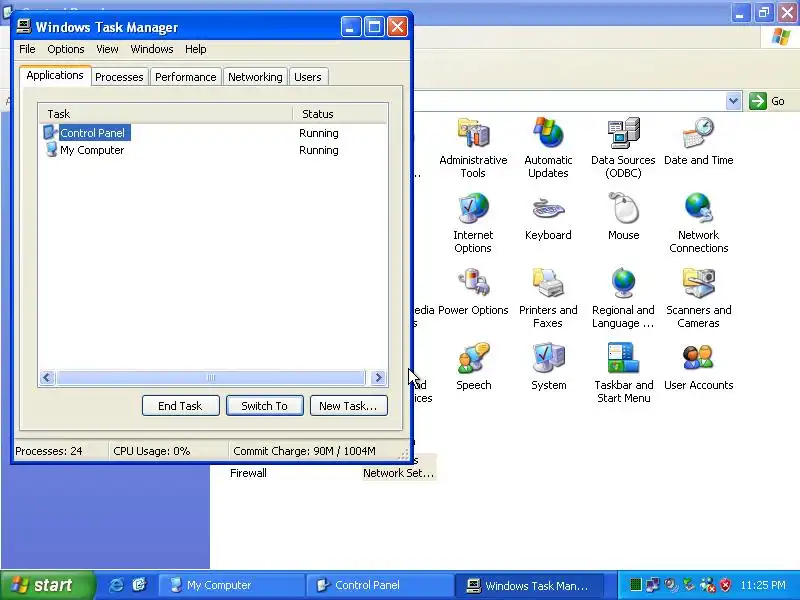
Task: Switch to the Users tab
Action: (308, 77)
